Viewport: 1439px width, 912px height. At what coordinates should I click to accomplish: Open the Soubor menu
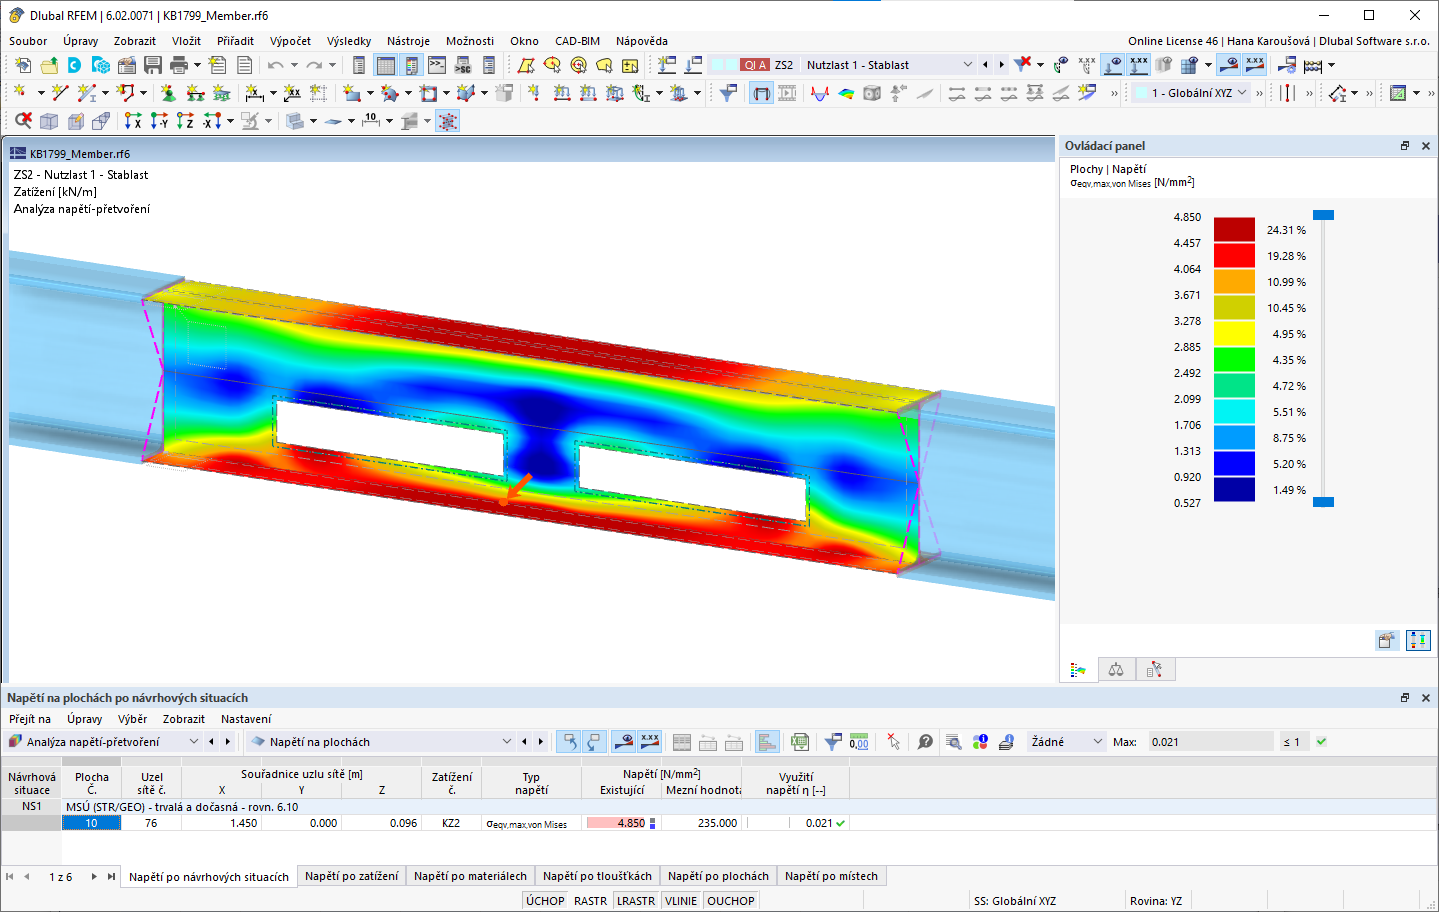point(28,41)
